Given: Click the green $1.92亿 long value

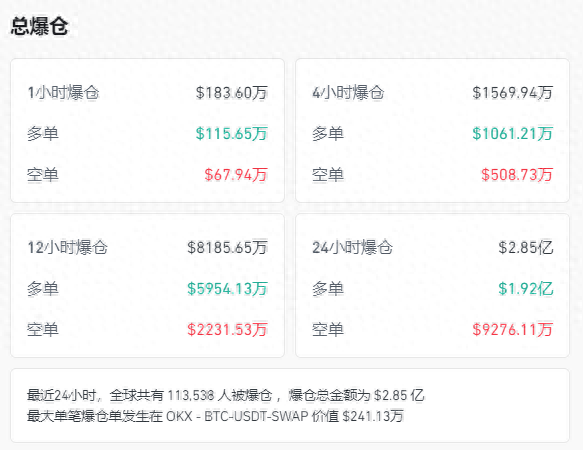Looking at the screenshot, I should [526, 288].
